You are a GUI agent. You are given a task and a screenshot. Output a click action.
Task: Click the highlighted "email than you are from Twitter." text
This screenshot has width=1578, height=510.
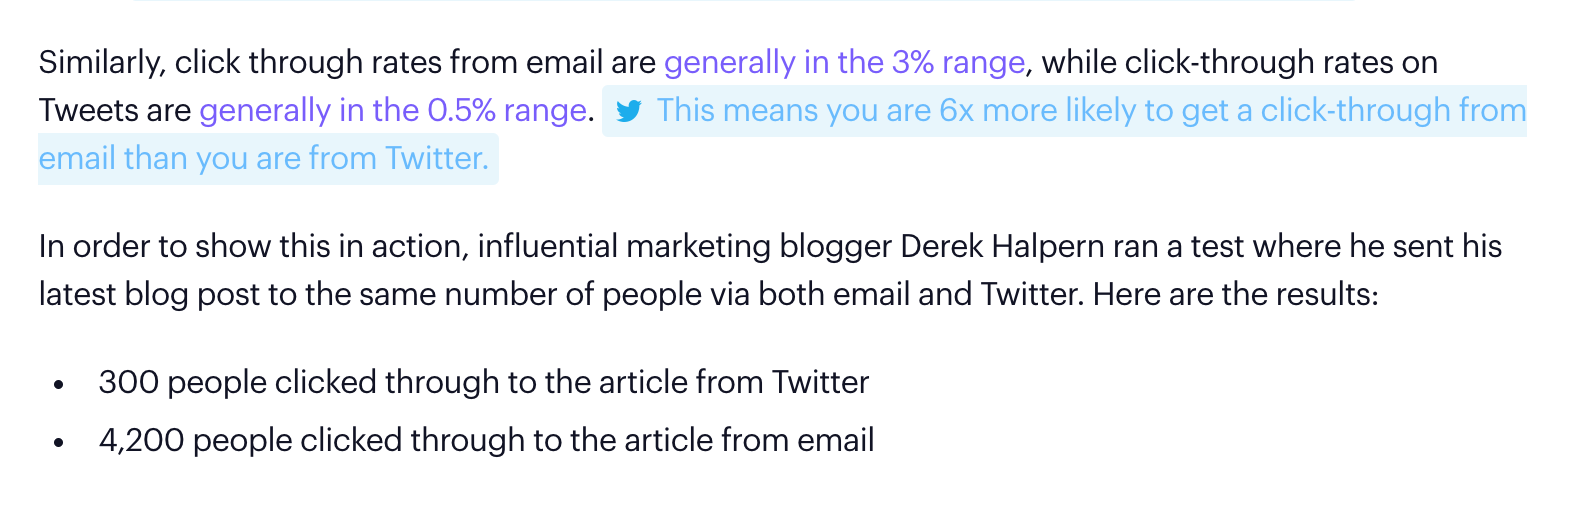[x=264, y=158]
